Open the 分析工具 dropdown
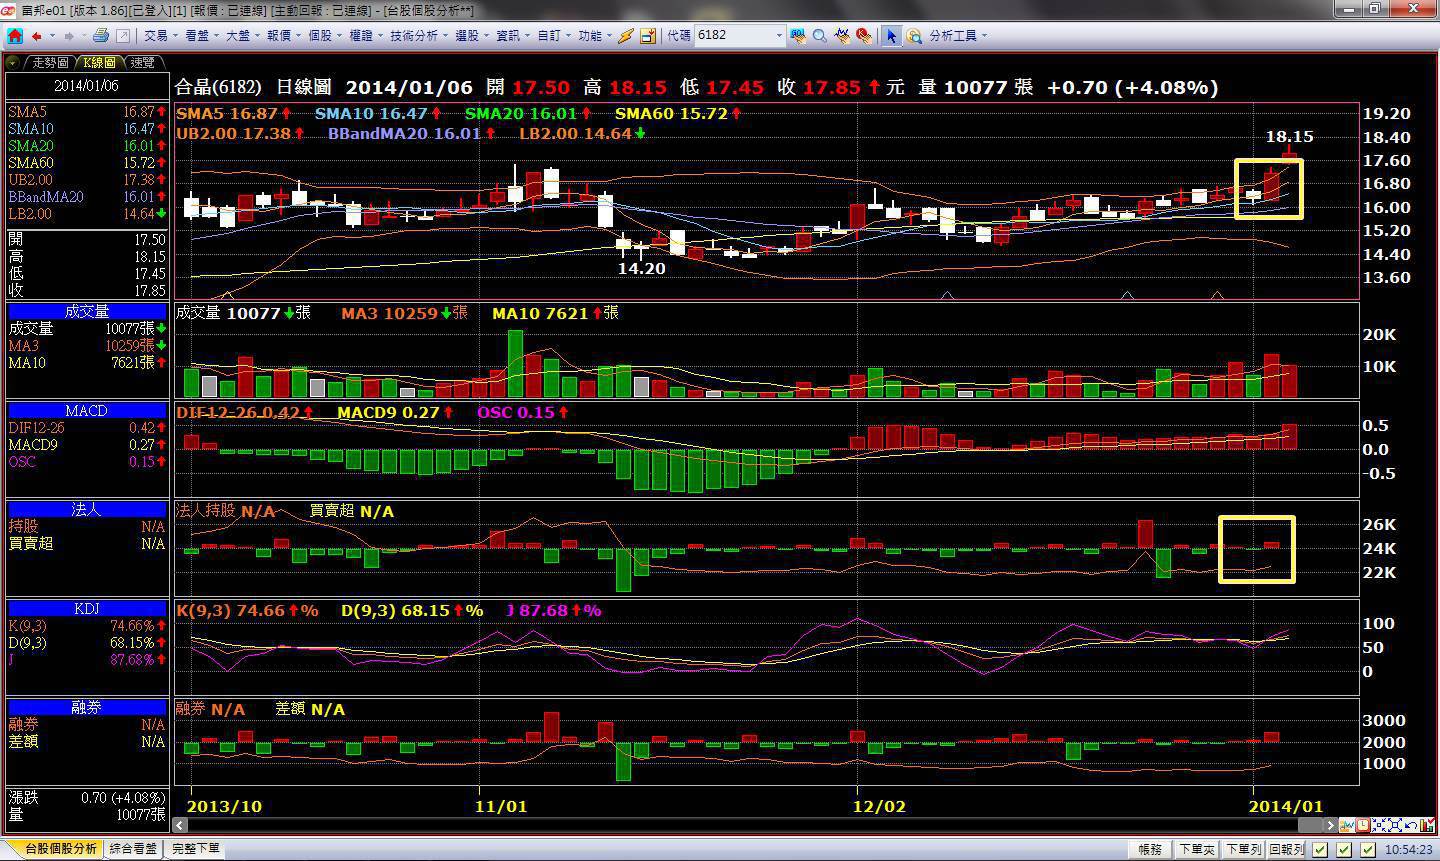 957,36
